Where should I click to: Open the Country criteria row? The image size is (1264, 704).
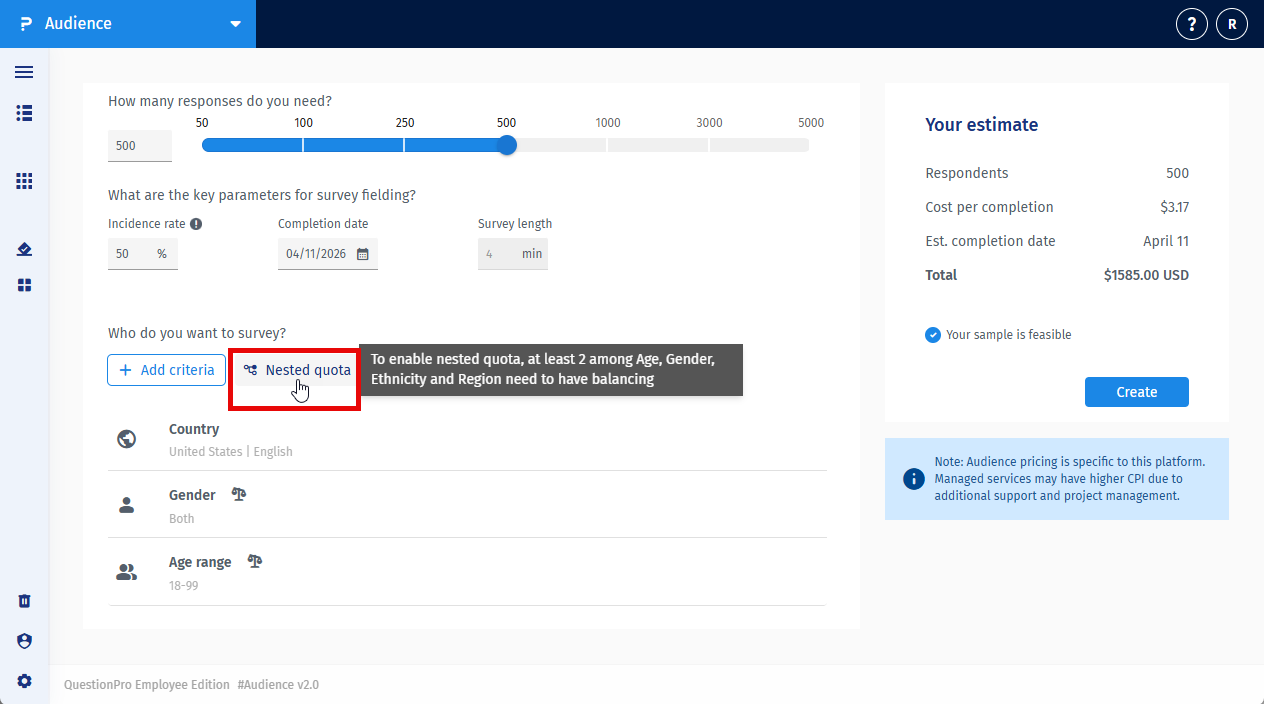pos(468,439)
